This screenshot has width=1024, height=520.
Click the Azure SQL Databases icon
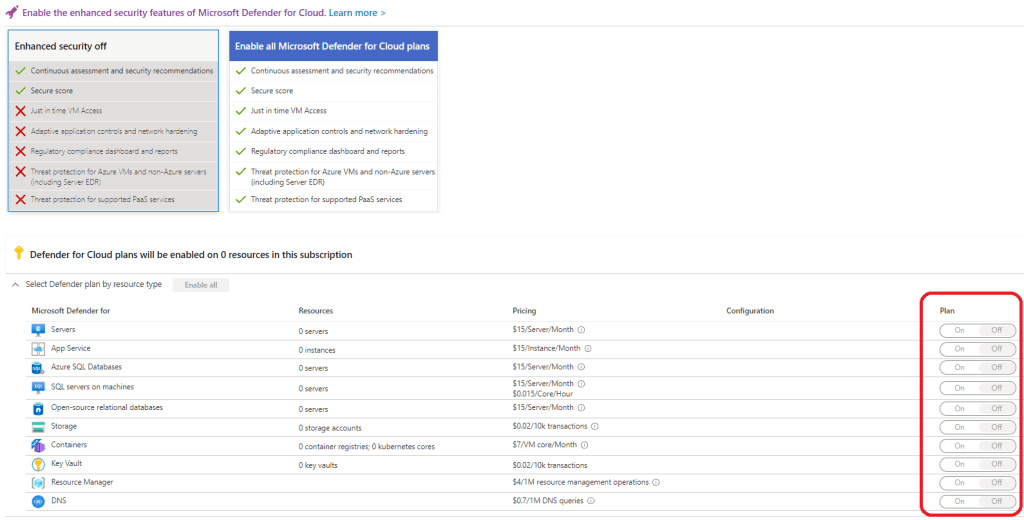[x=38, y=368]
